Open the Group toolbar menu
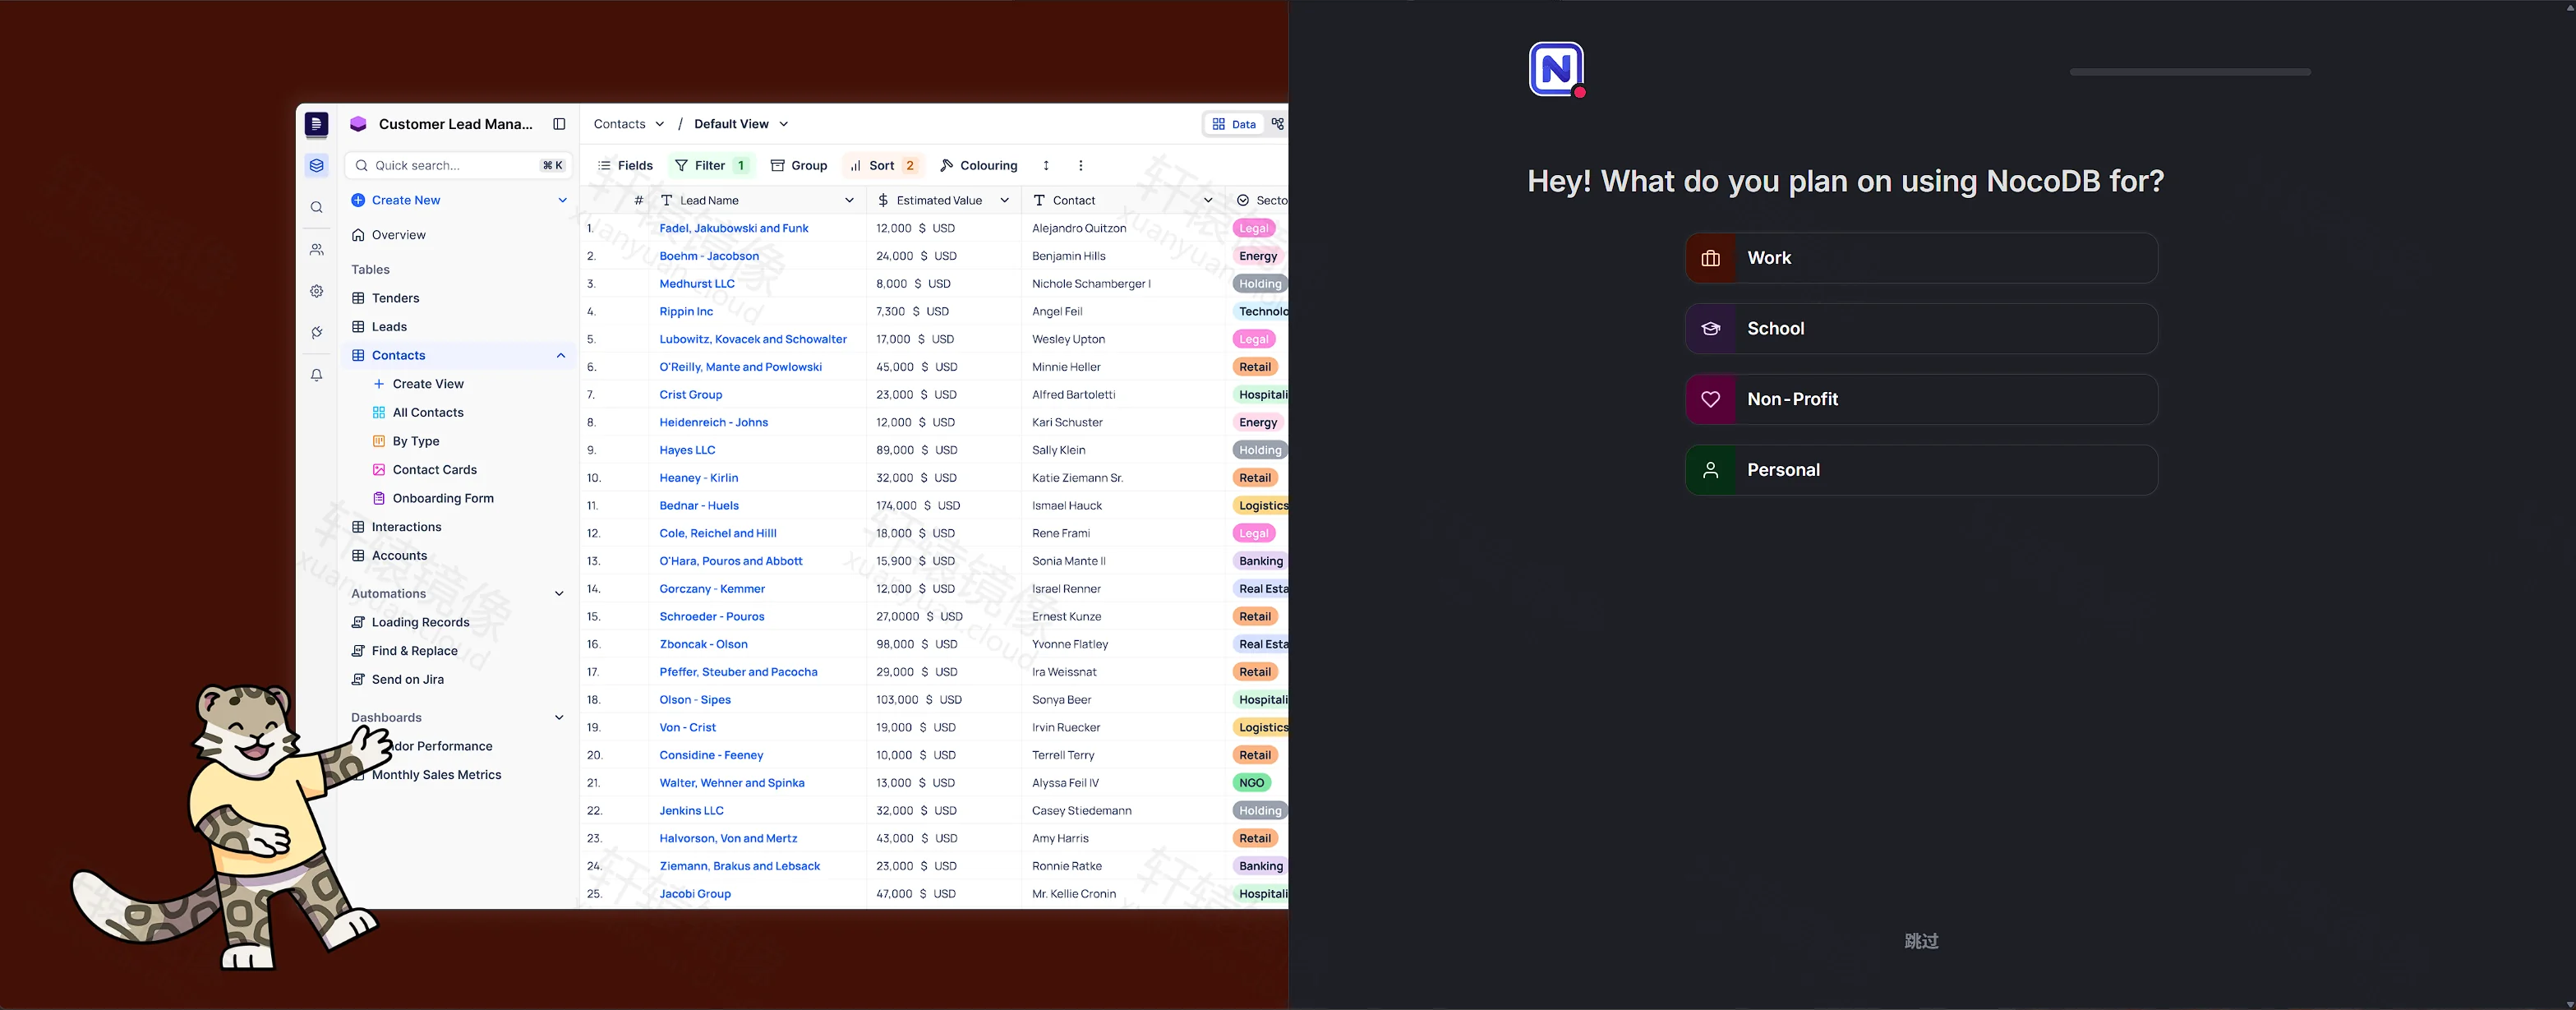Image resolution: width=2576 pixels, height=1010 pixels. 799,166
